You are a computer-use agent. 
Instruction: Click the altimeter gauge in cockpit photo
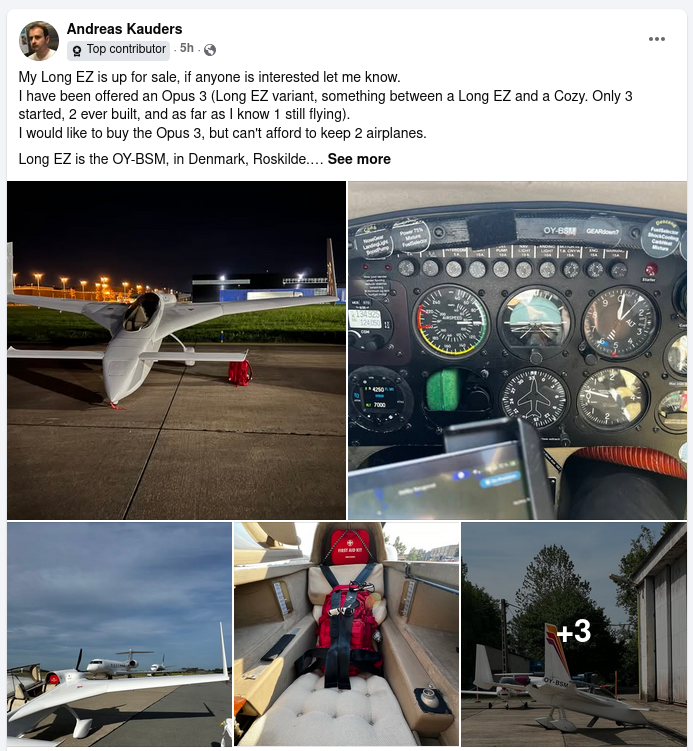coord(620,323)
